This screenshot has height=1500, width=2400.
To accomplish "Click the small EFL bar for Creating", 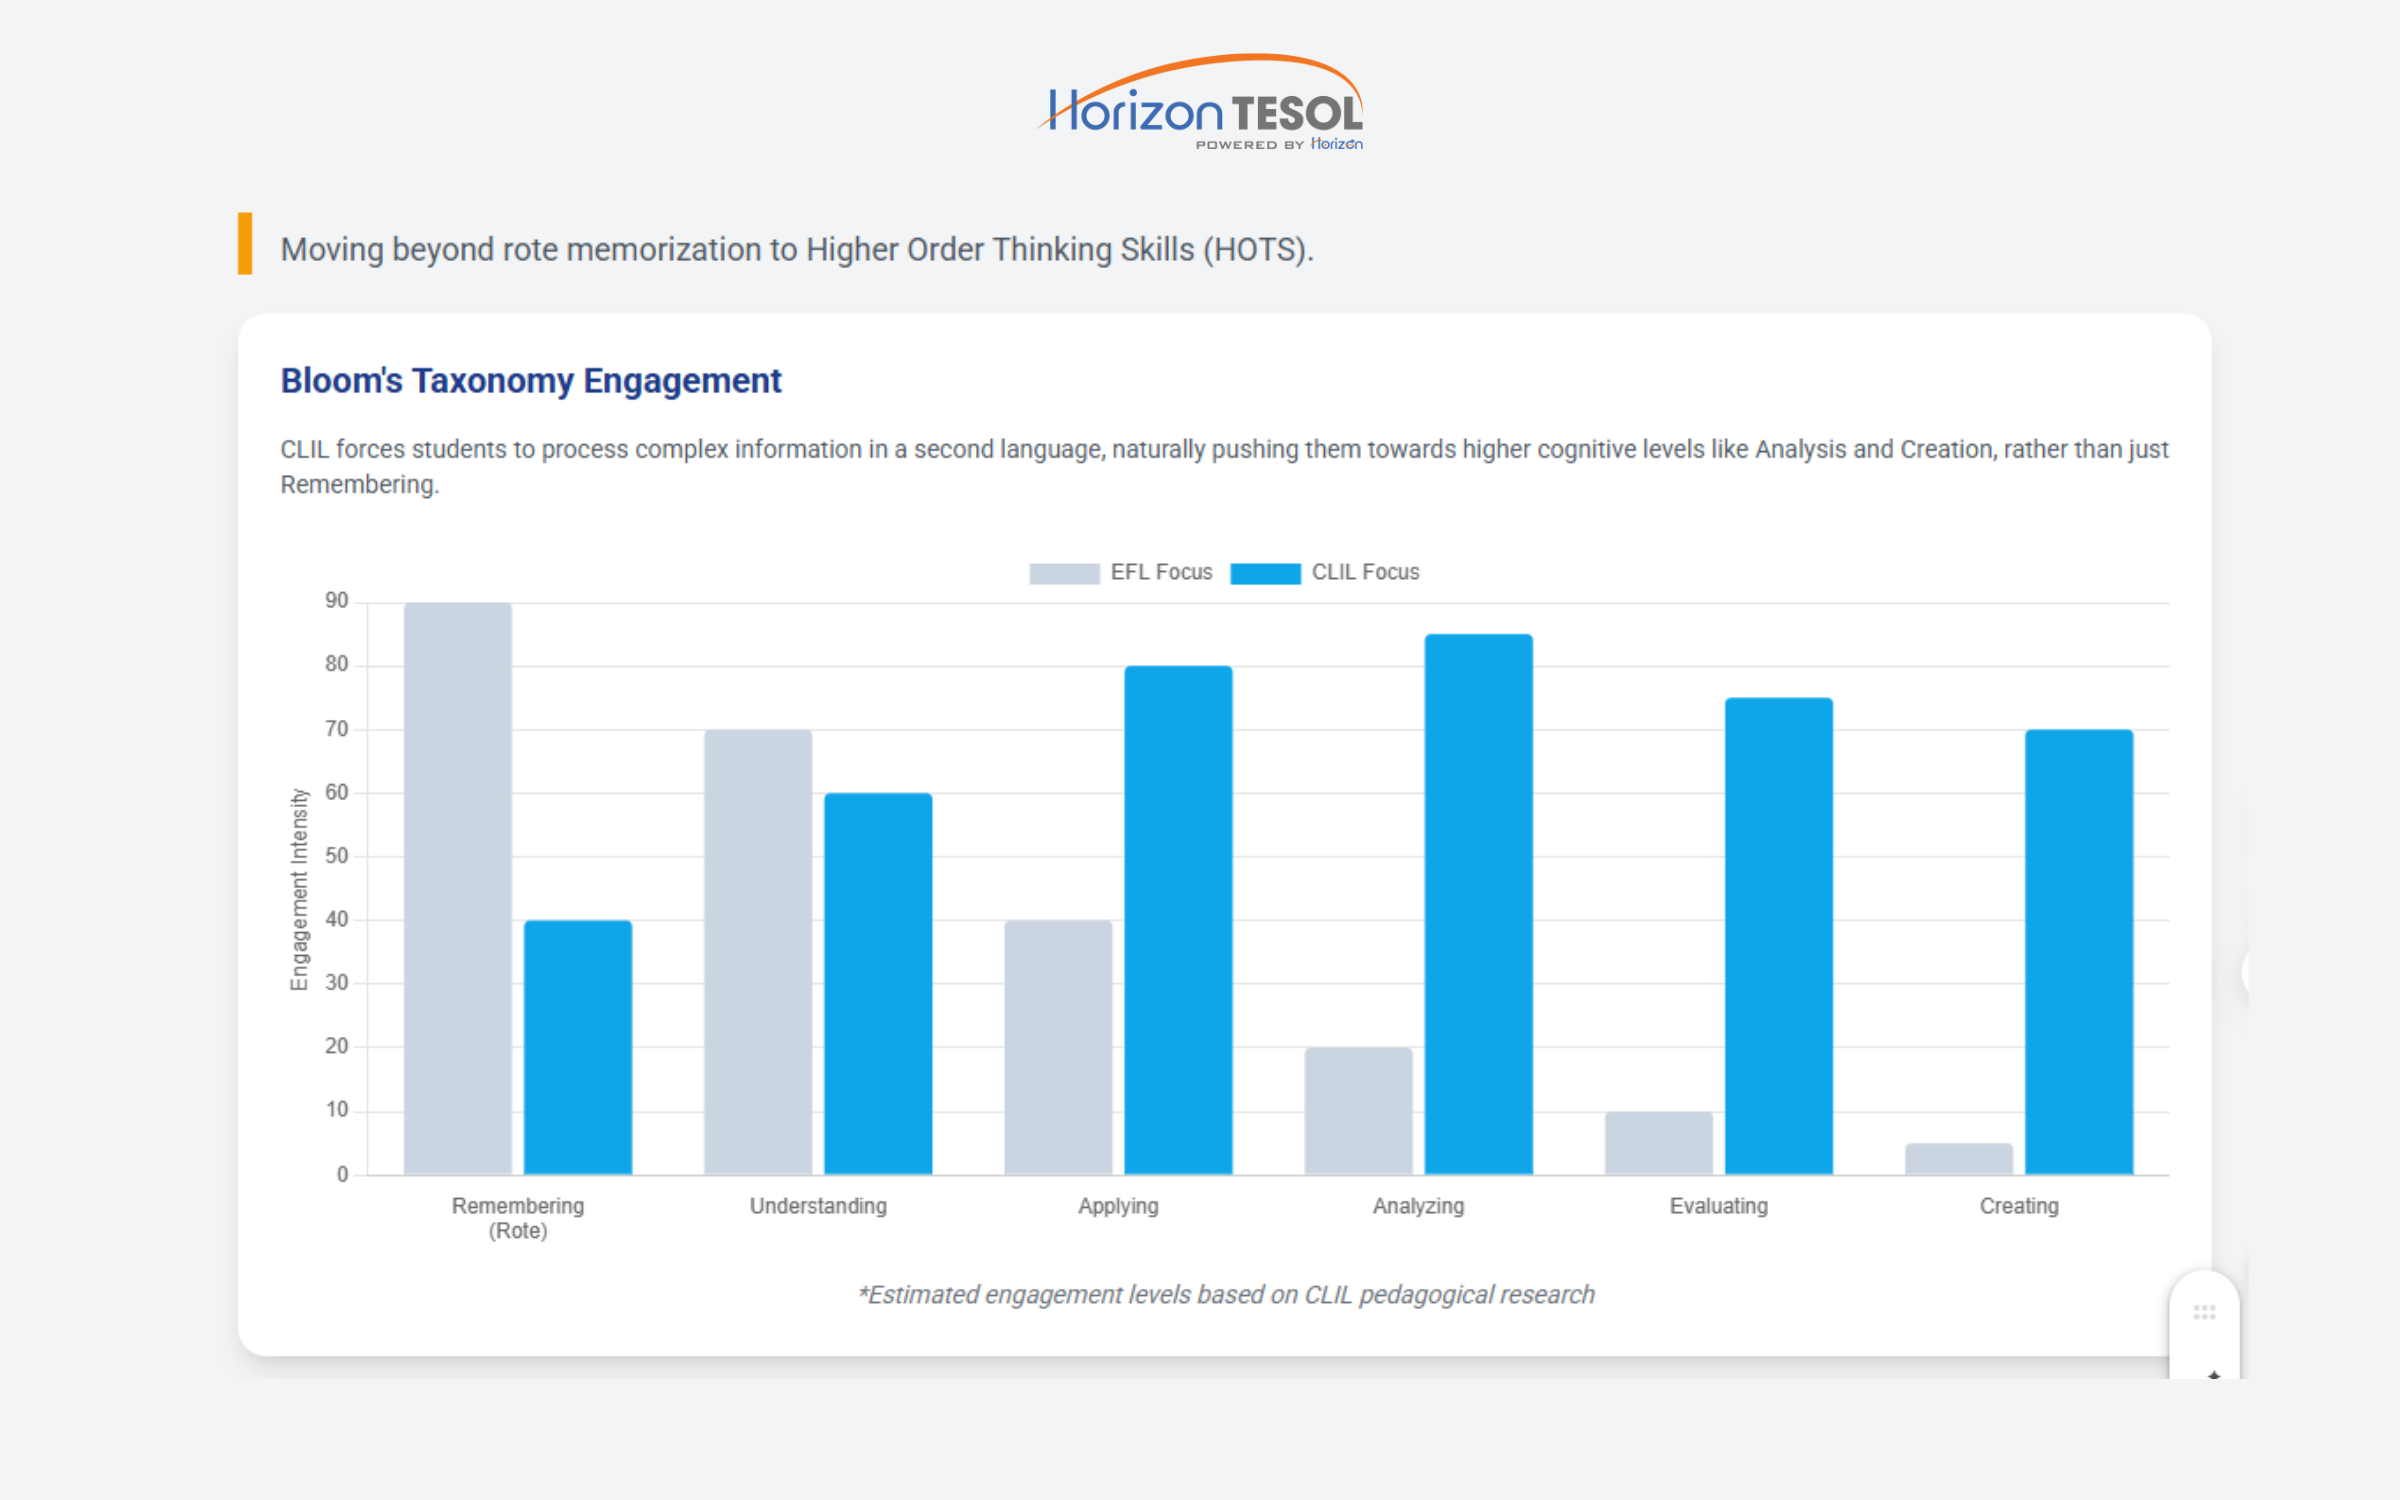I will pos(1958,1158).
